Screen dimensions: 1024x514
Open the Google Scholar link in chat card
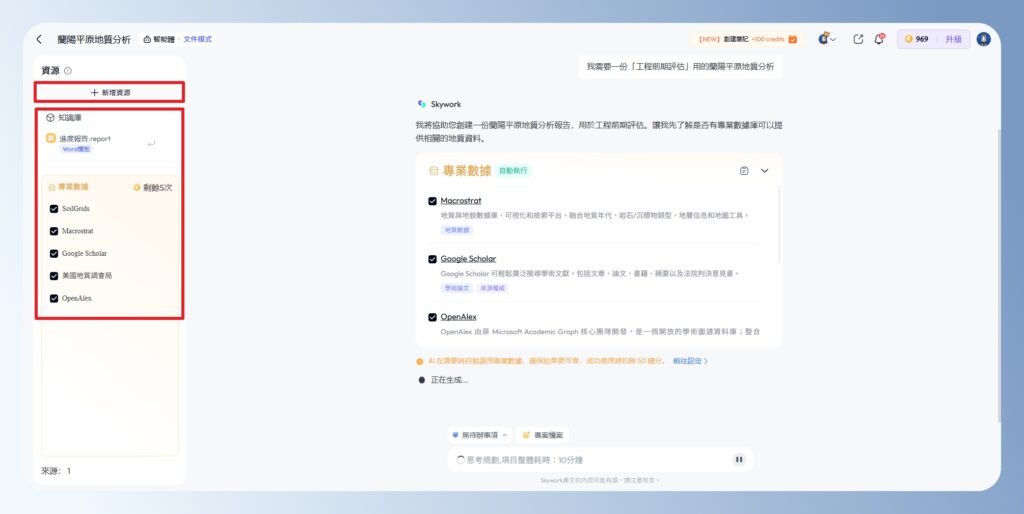[x=468, y=259]
